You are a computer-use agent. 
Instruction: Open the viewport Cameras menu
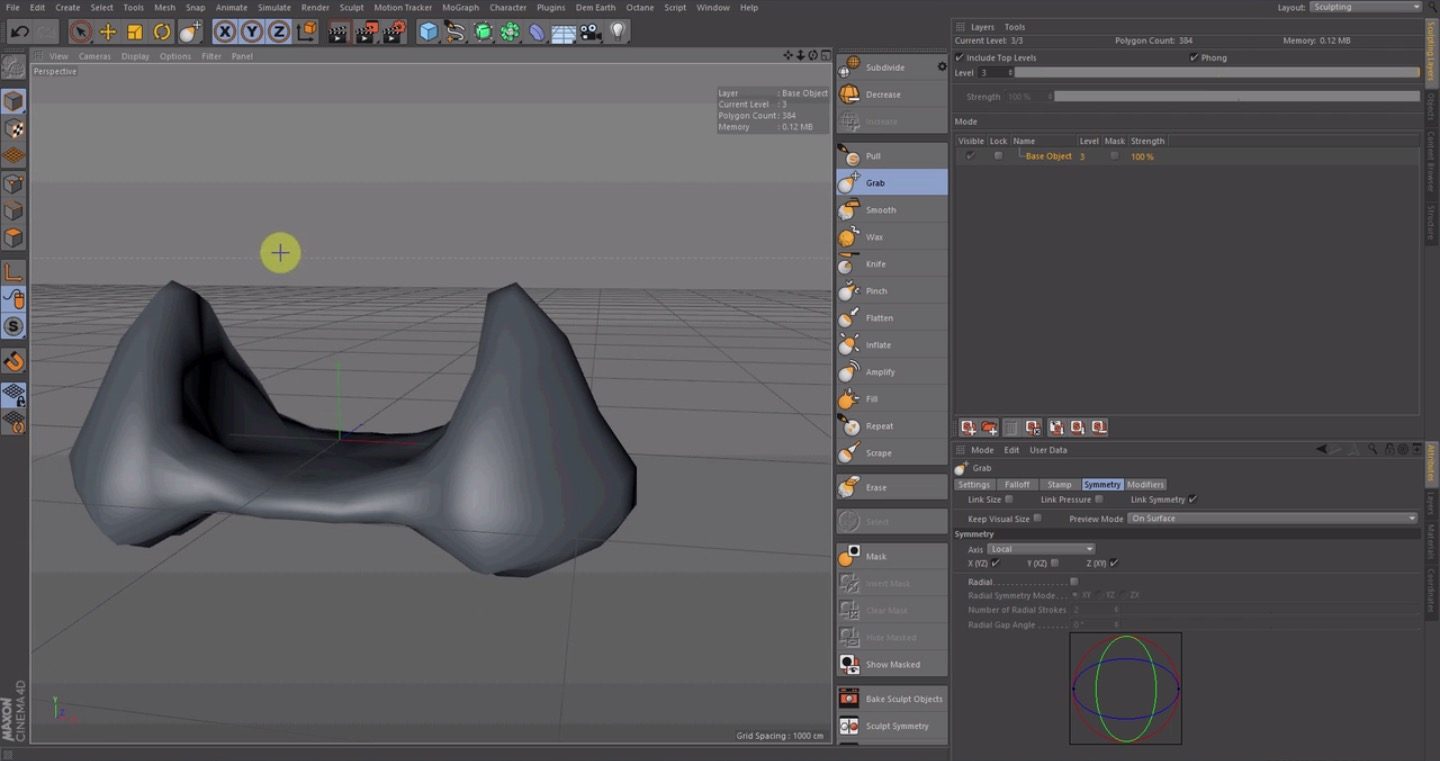pyautogui.click(x=95, y=56)
